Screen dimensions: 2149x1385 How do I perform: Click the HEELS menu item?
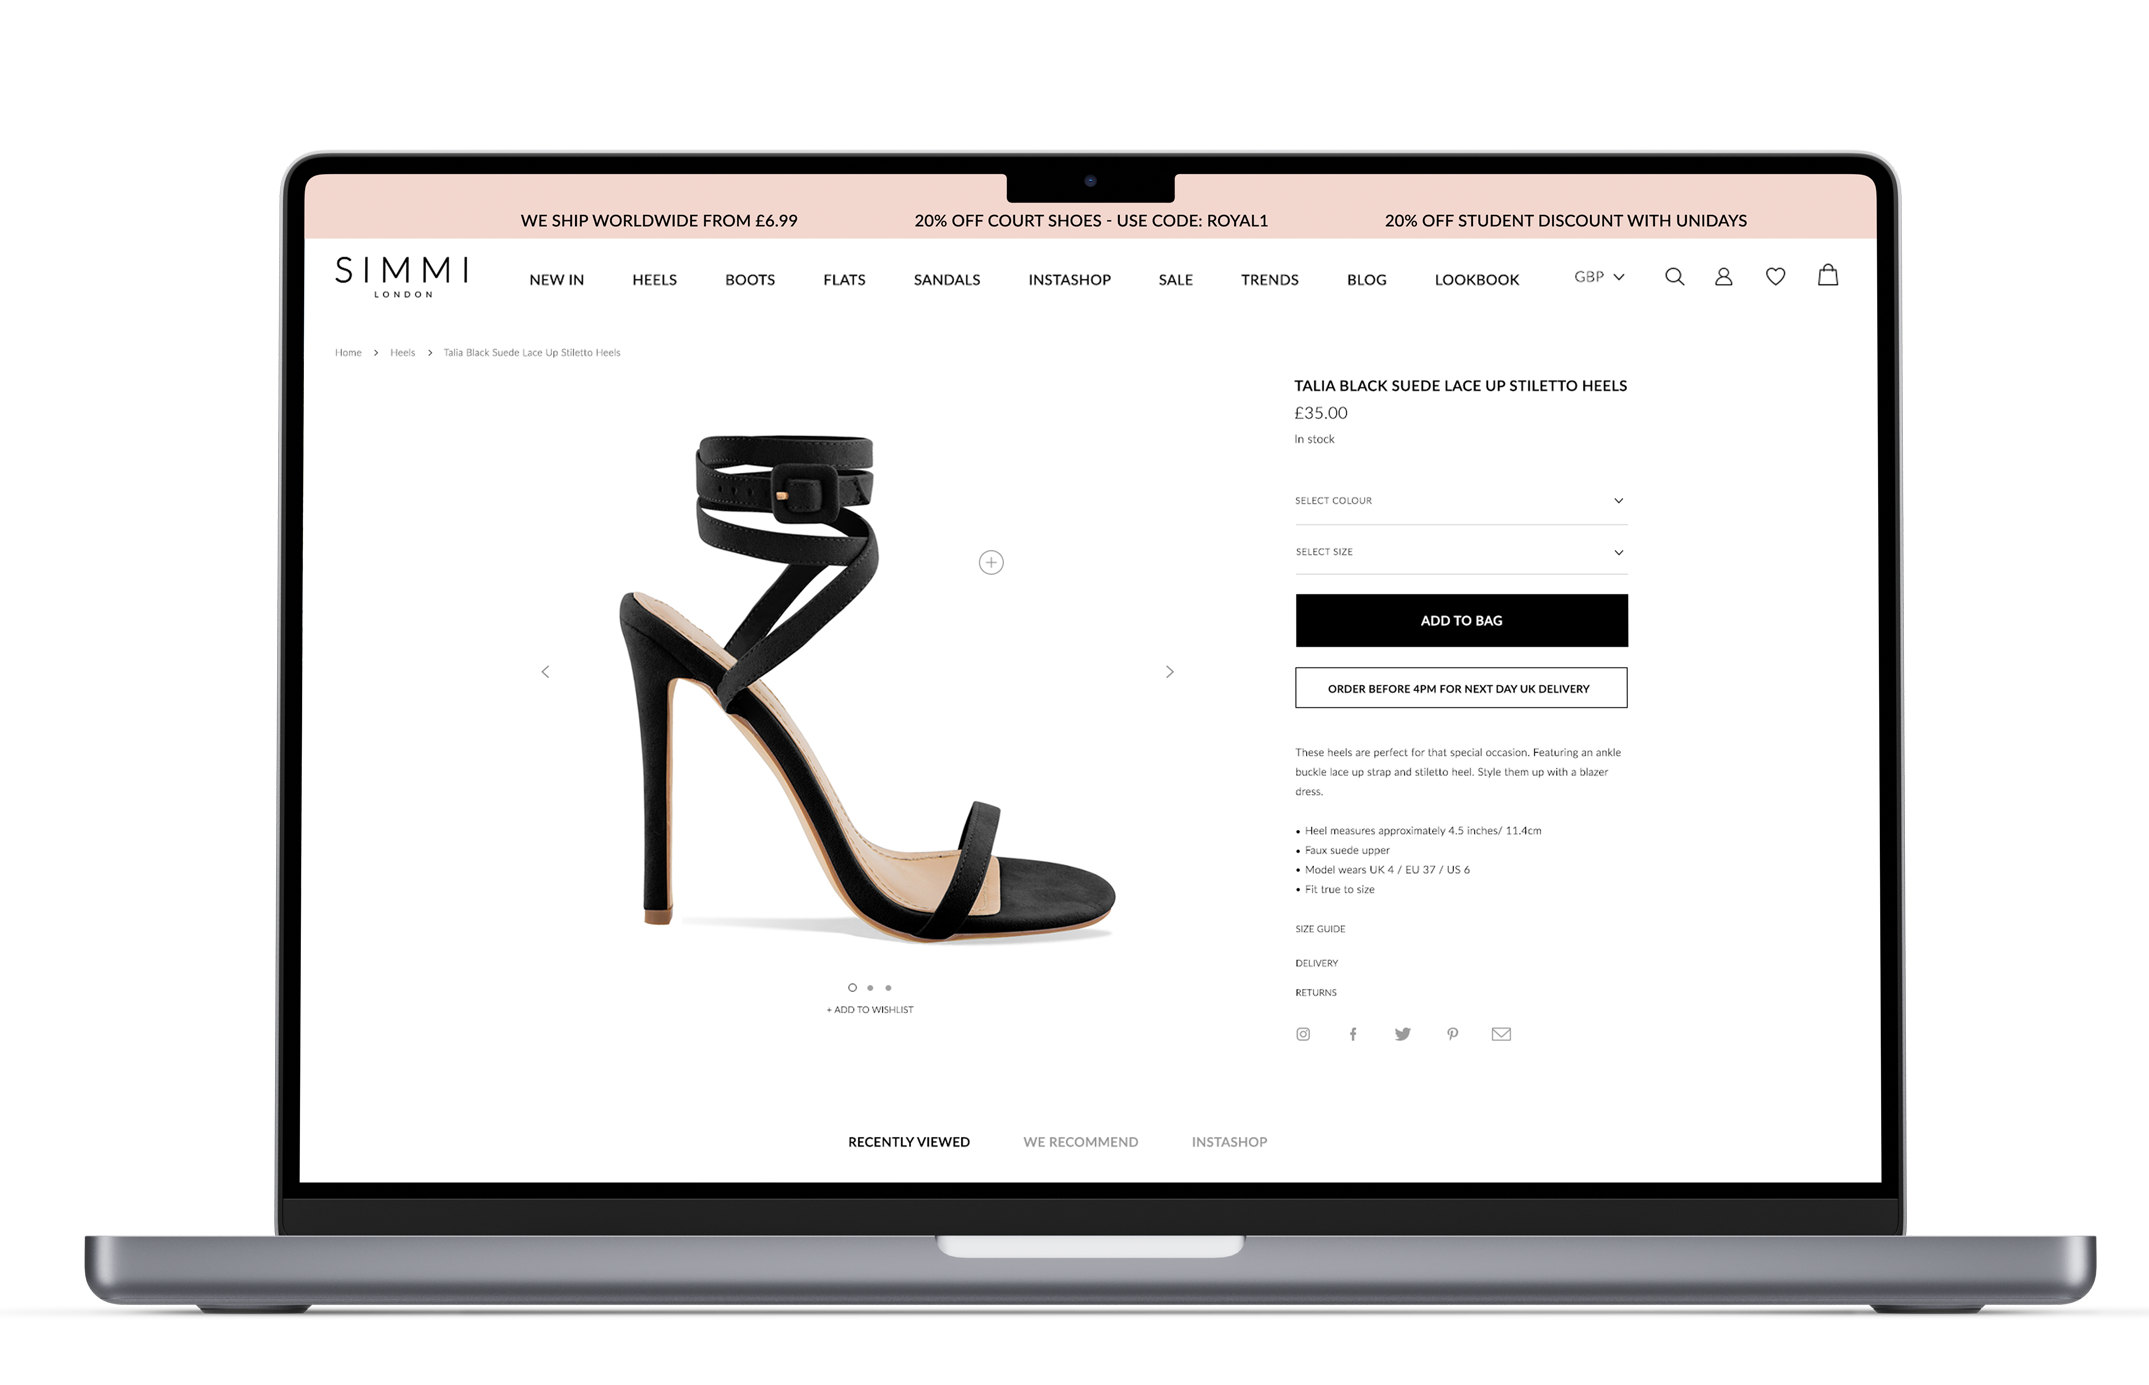point(655,279)
